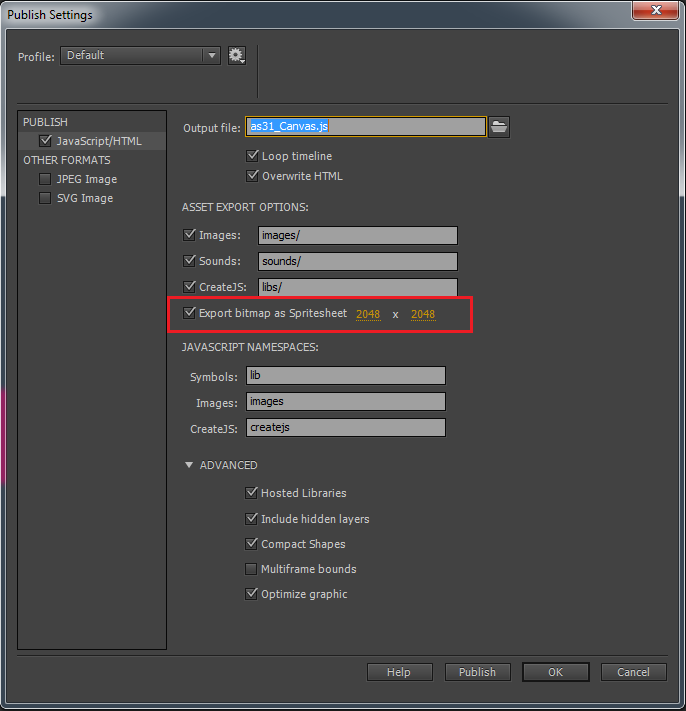The image size is (686, 711).
Task: Select JavaScript/HTML in the PUBLISH list
Action: [92, 141]
